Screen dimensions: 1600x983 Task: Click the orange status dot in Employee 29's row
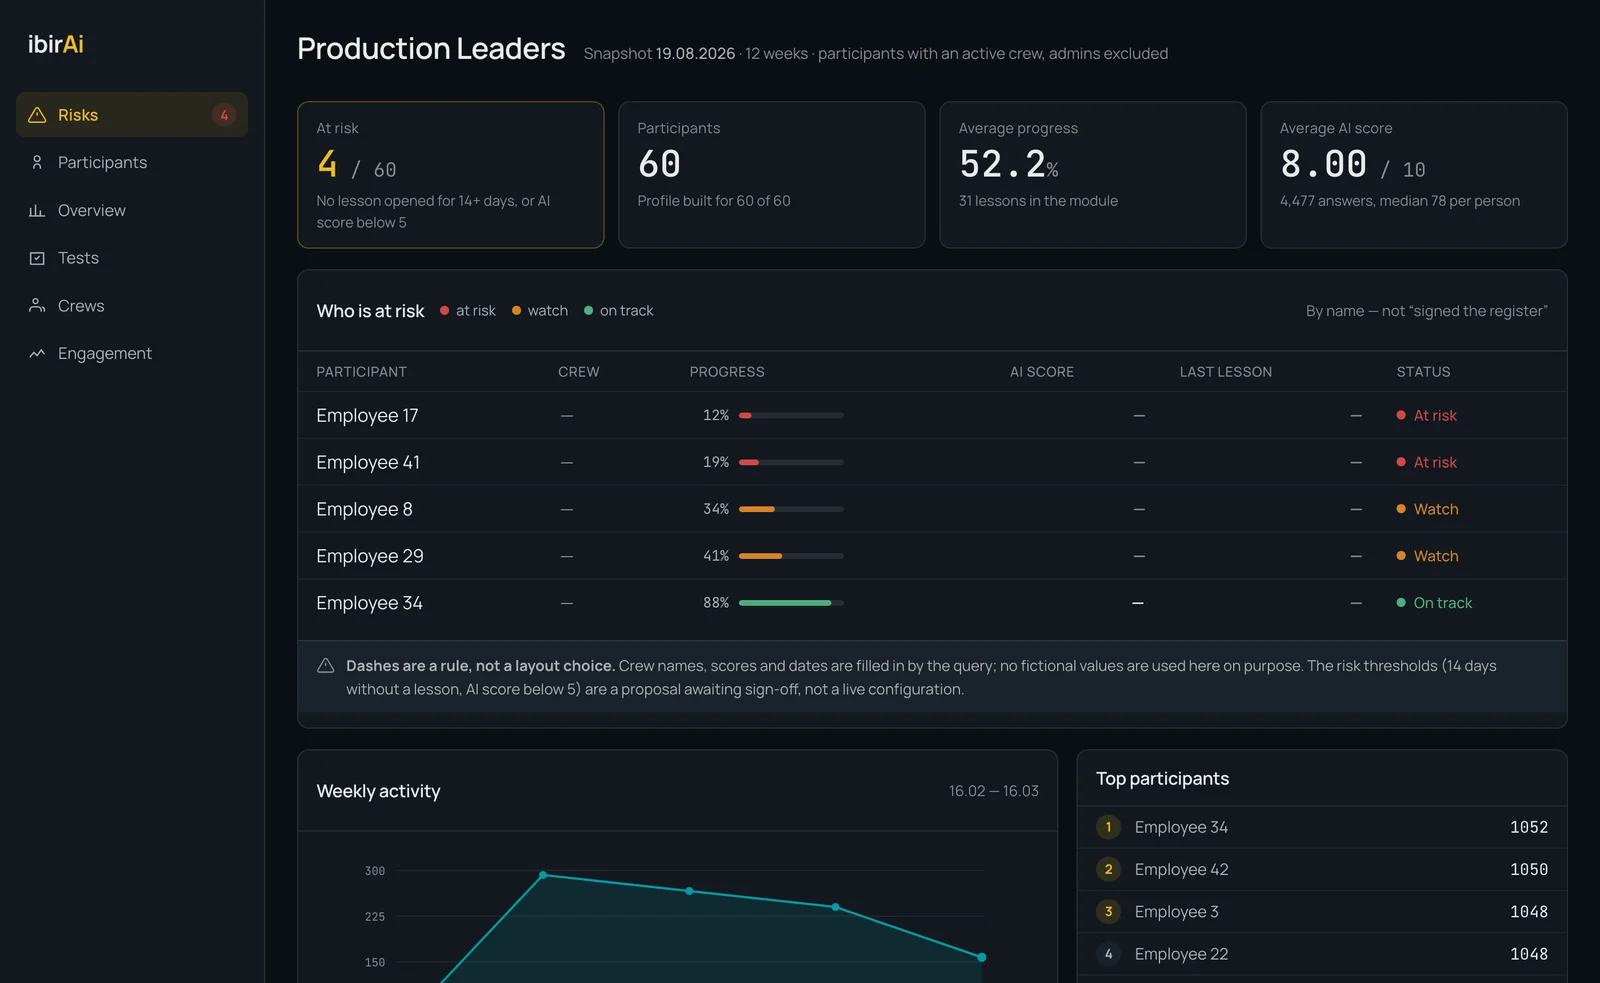coord(1401,556)
